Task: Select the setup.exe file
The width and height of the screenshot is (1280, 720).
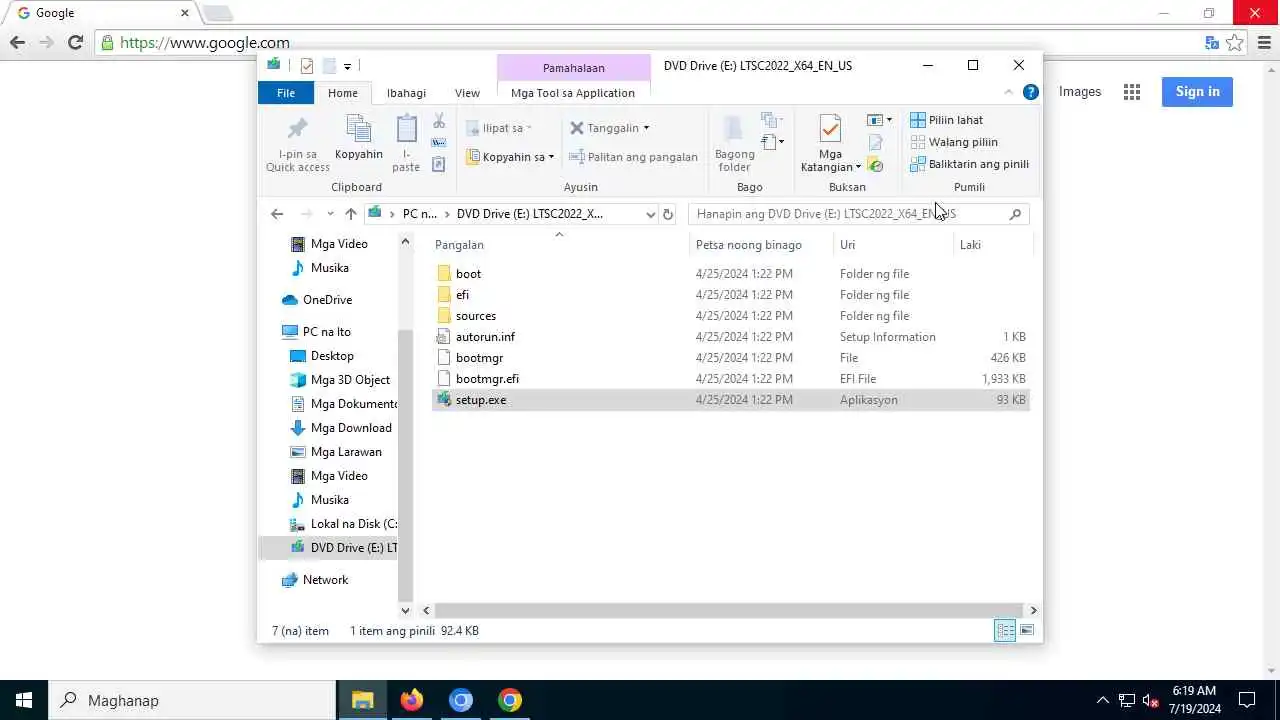Action: pos(730,400)
